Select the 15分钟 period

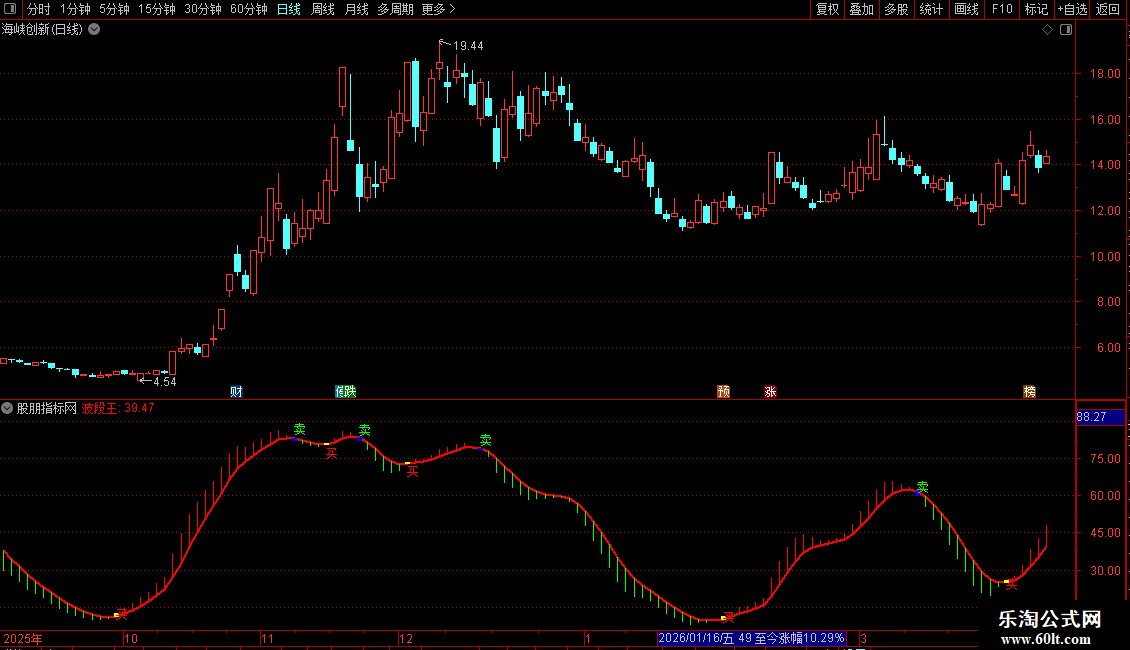[x=156, y=9]
